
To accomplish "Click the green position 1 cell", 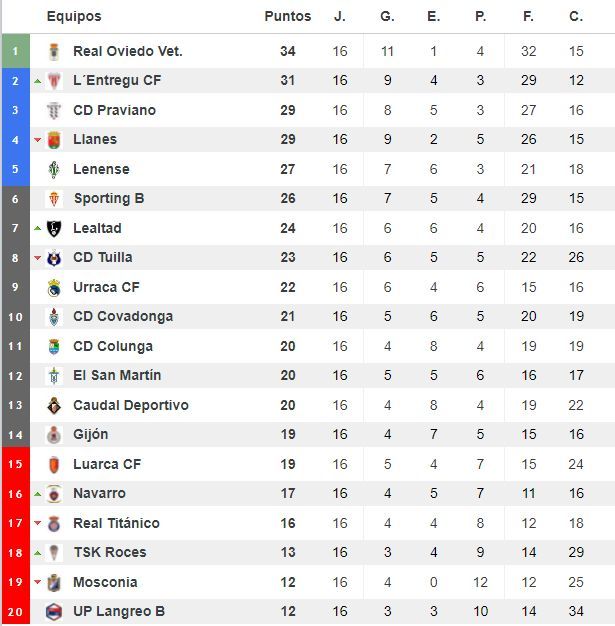I will [16, 51].
